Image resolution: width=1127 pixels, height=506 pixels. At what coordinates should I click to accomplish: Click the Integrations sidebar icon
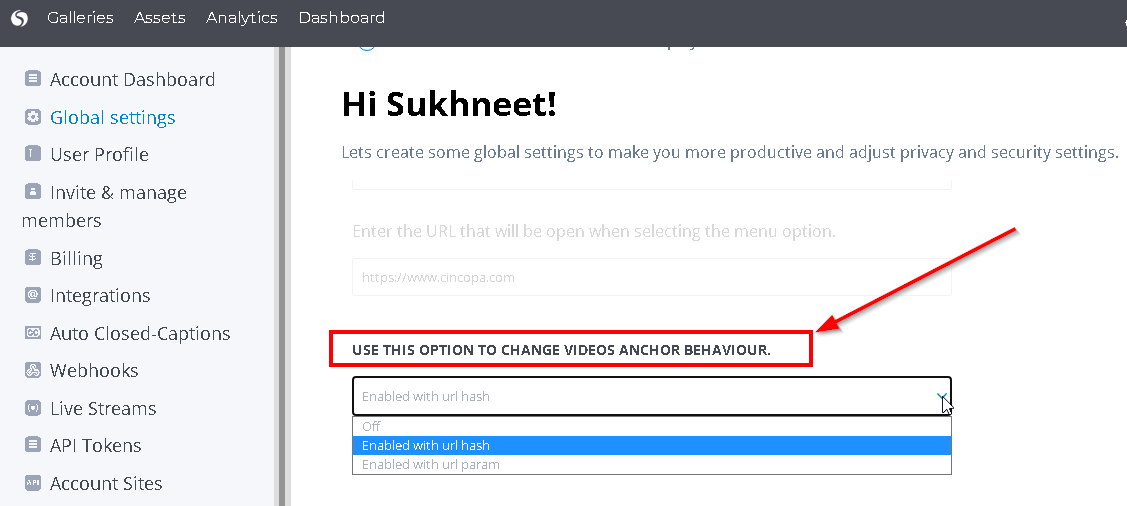click(x=32, y=295)
